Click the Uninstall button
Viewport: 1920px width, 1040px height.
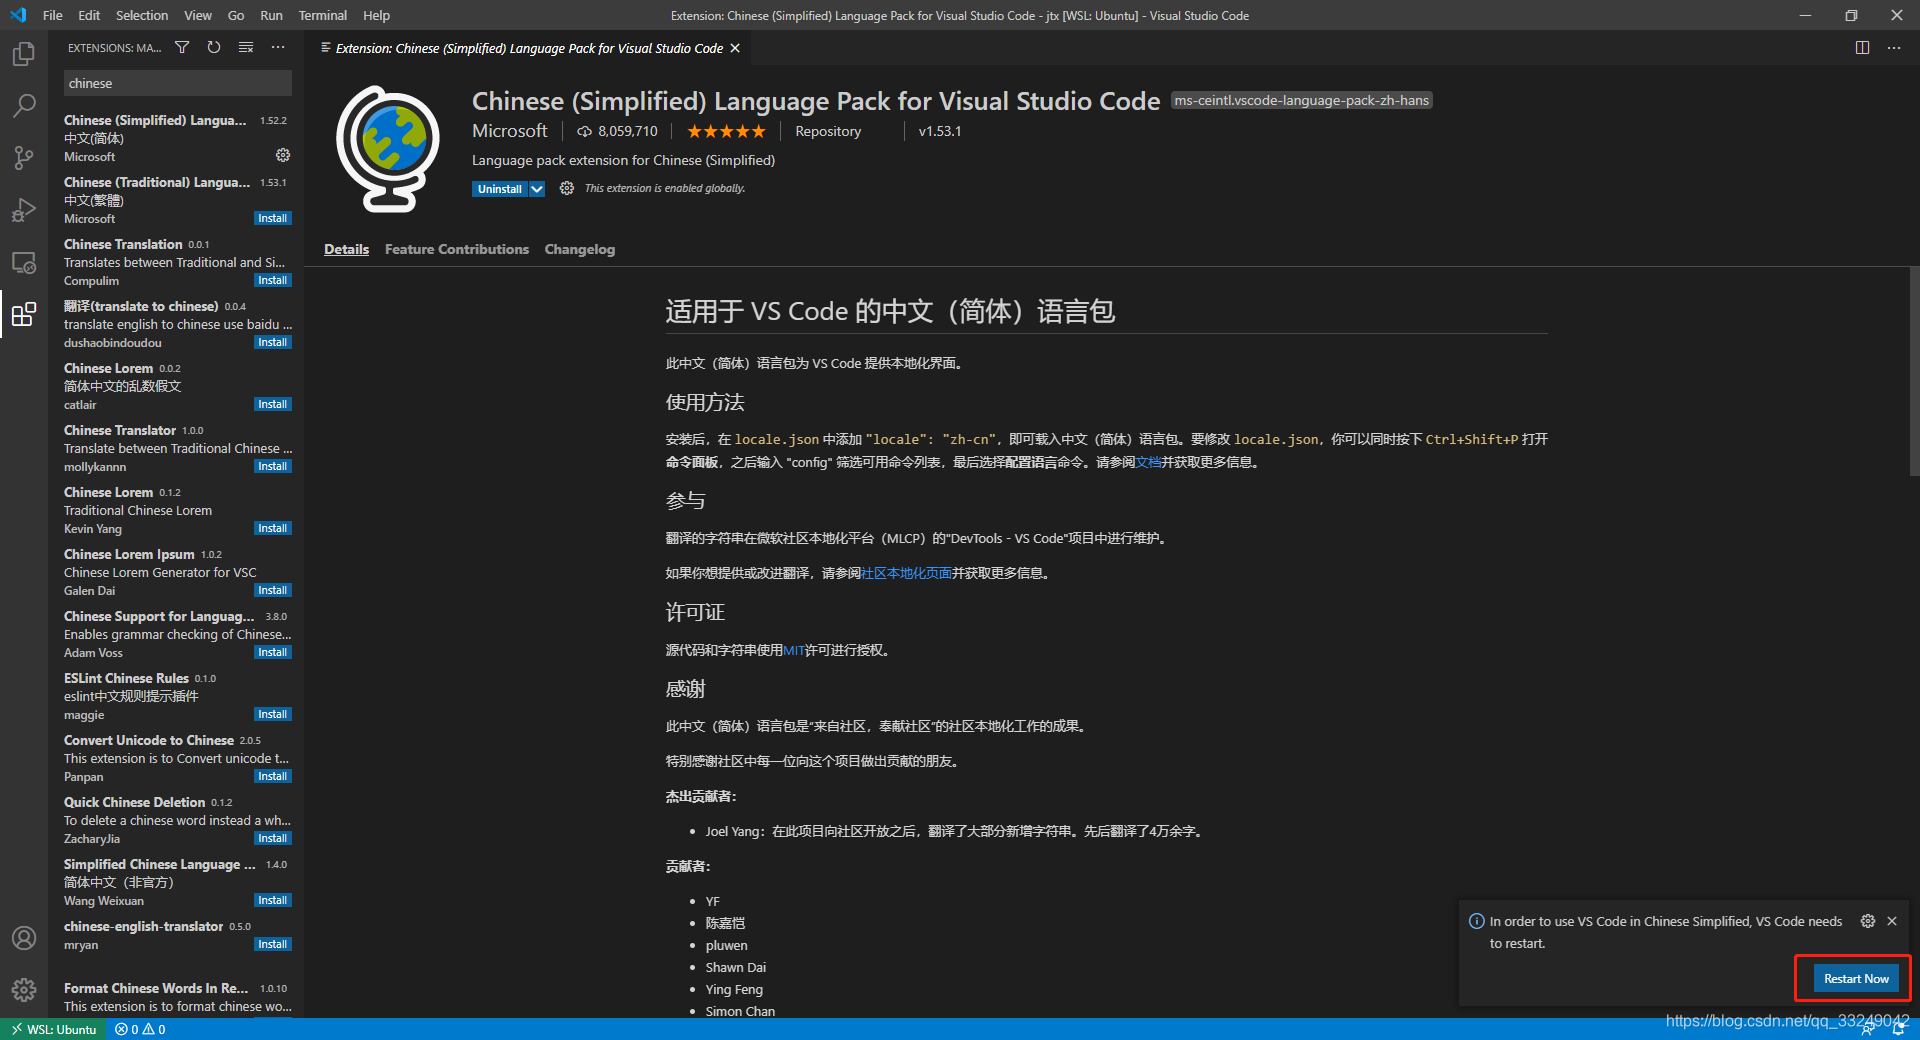500,189
